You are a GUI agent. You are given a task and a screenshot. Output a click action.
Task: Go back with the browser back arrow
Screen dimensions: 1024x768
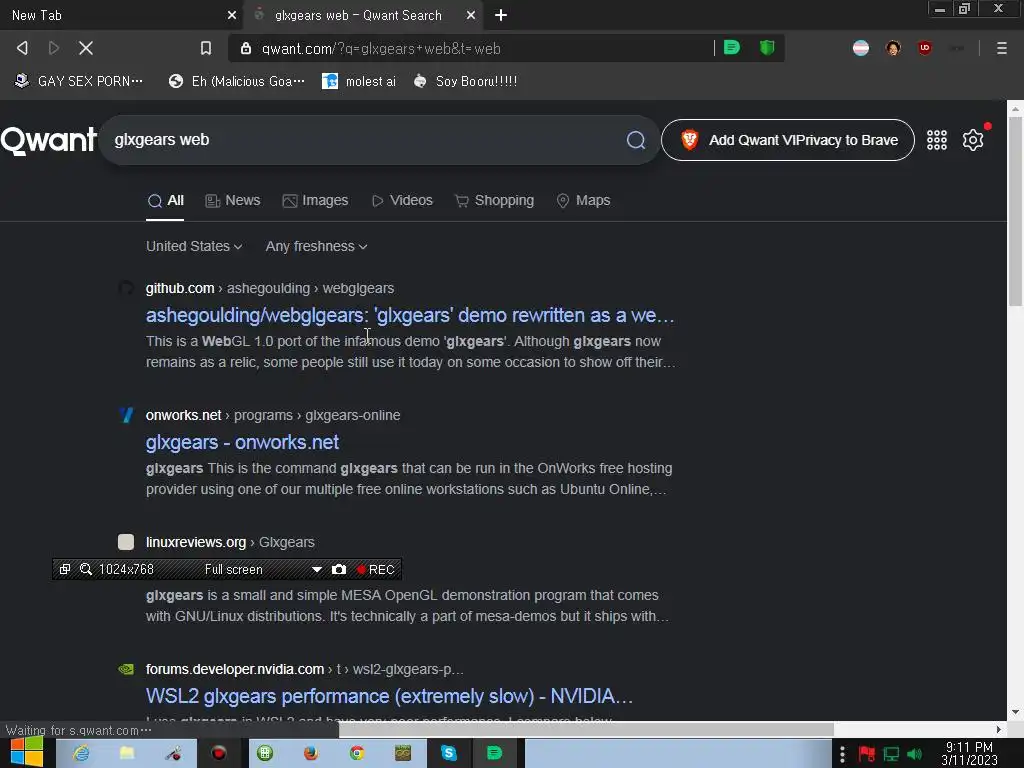click(x=22, y=48)
